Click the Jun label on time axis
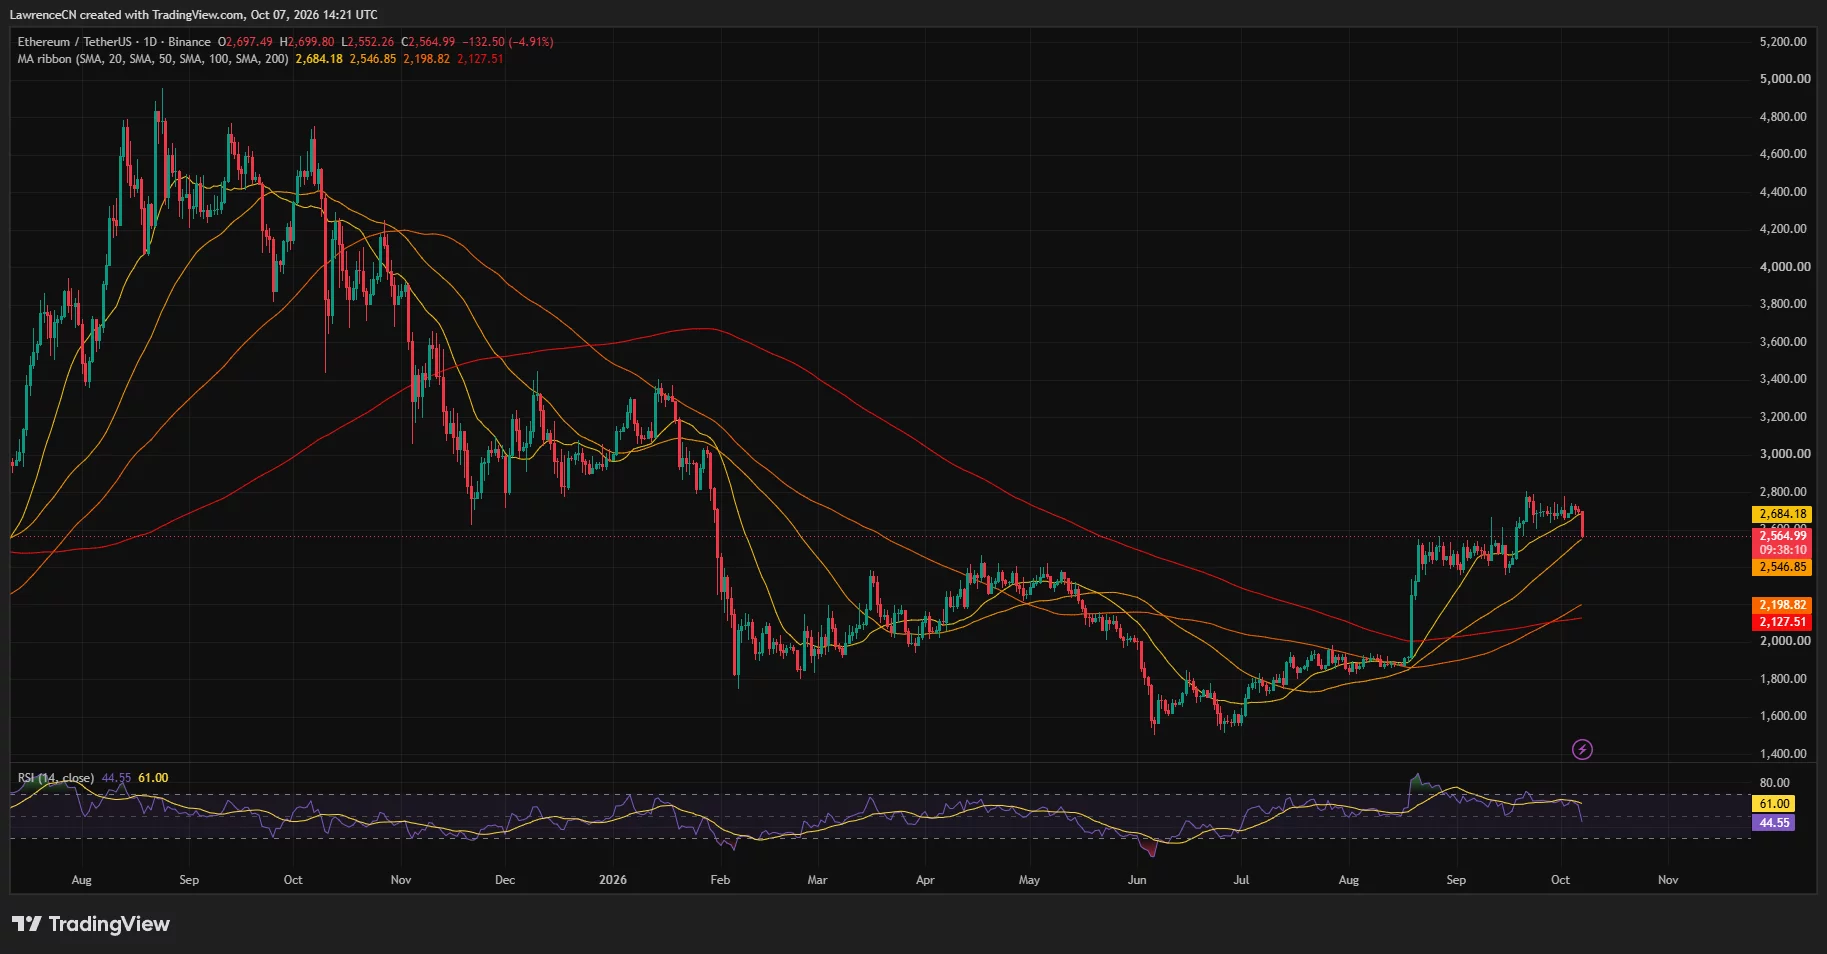 coord(1137,880)
